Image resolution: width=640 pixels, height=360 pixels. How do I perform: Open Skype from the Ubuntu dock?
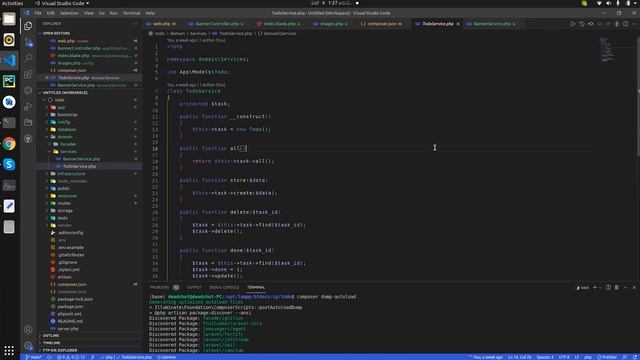[x=9, y=164]
